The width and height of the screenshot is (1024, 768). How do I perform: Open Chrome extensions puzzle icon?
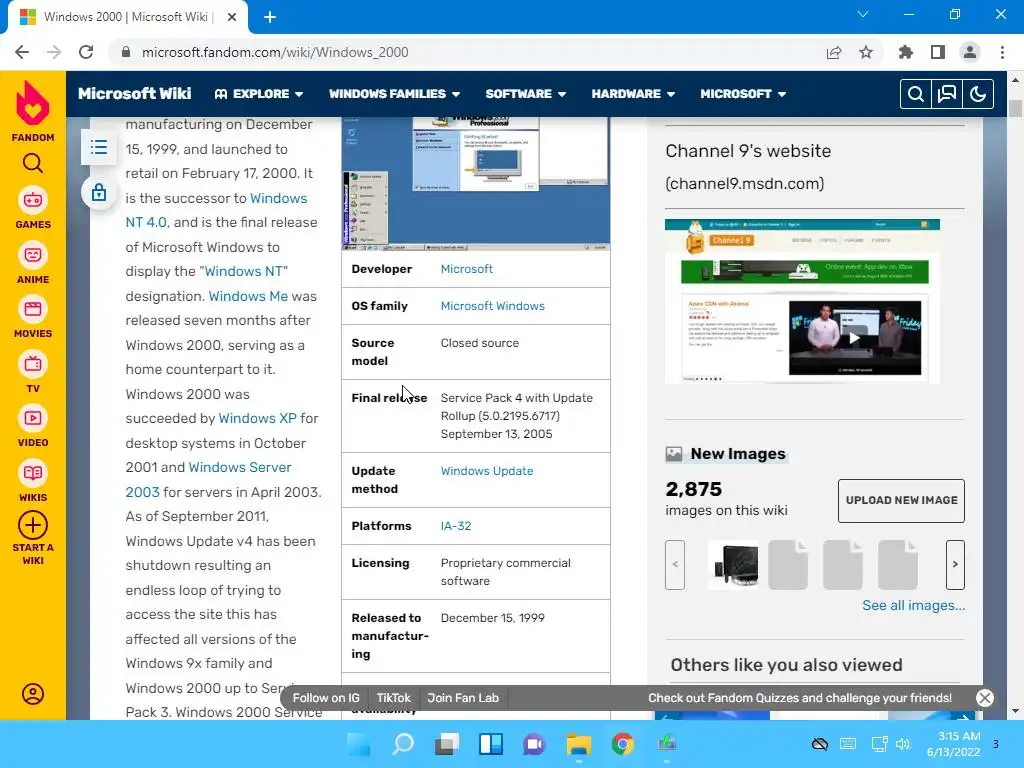click(906, 52)
